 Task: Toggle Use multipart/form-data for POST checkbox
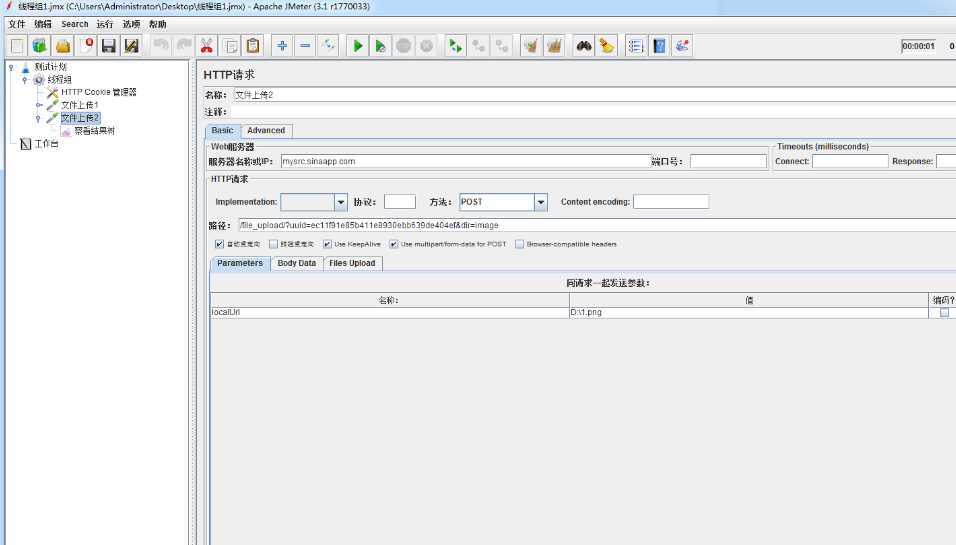[394, 244]
